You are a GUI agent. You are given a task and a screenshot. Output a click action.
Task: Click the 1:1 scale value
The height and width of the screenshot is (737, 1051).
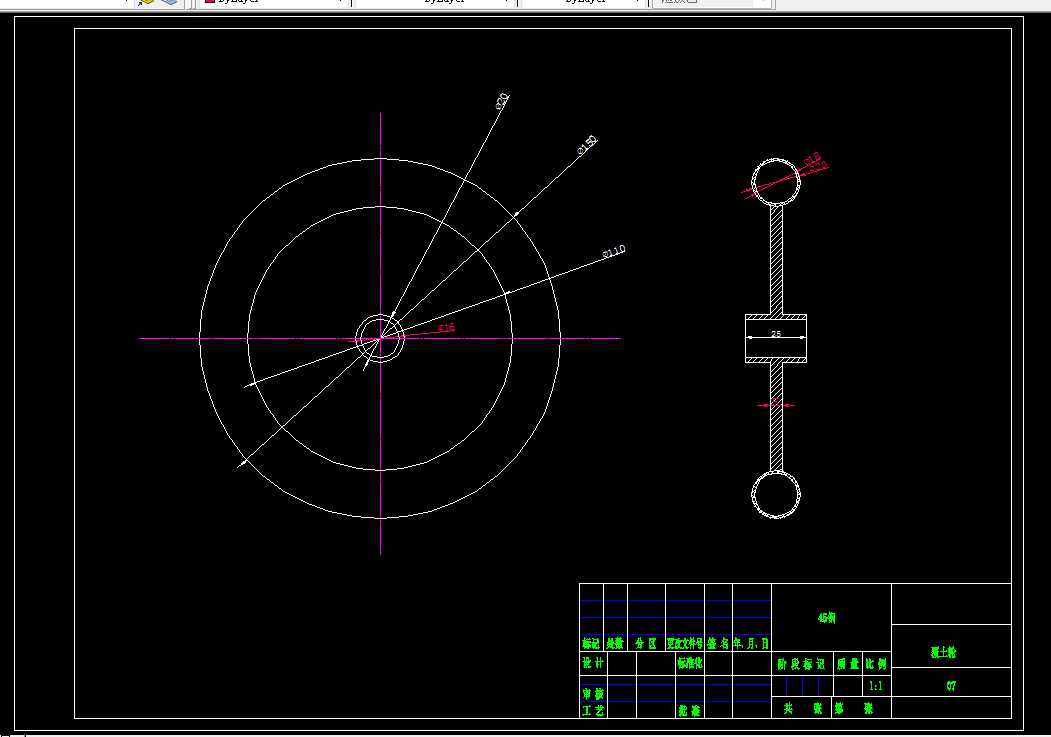[875, 685]
